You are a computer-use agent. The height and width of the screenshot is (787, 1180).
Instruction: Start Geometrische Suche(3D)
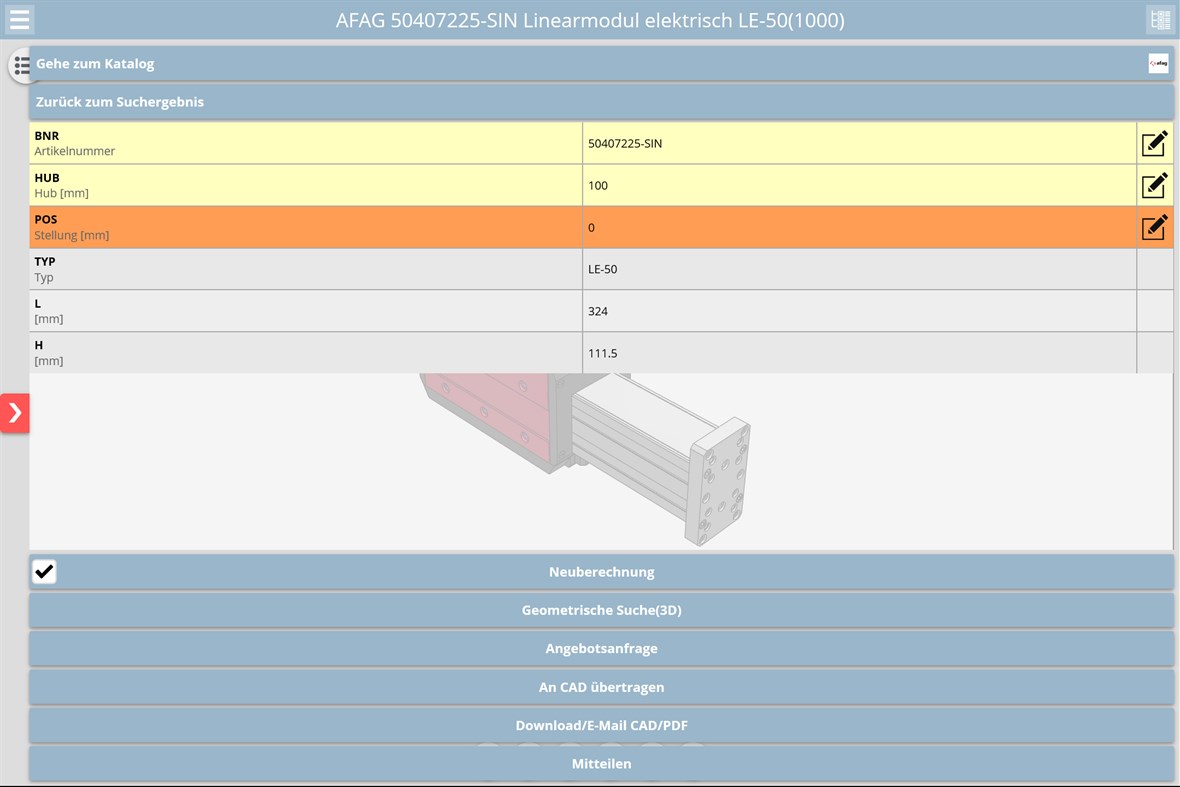[601, 610]
